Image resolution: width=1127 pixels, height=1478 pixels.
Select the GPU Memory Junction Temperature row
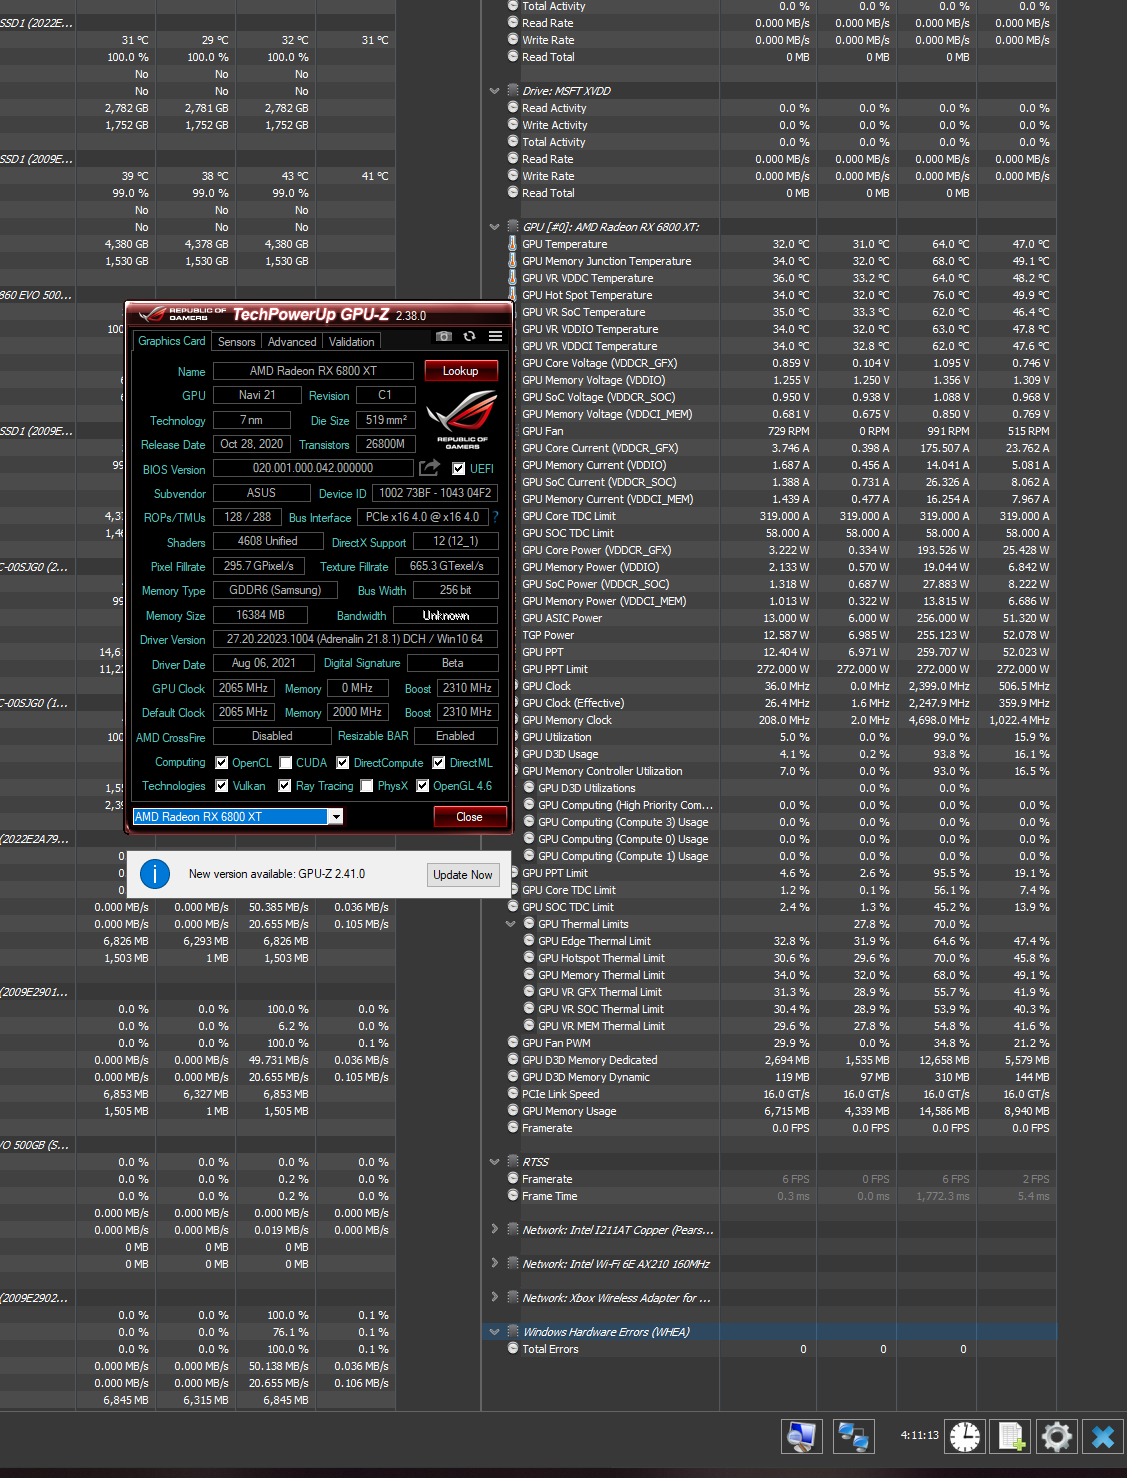click(780, 261)
